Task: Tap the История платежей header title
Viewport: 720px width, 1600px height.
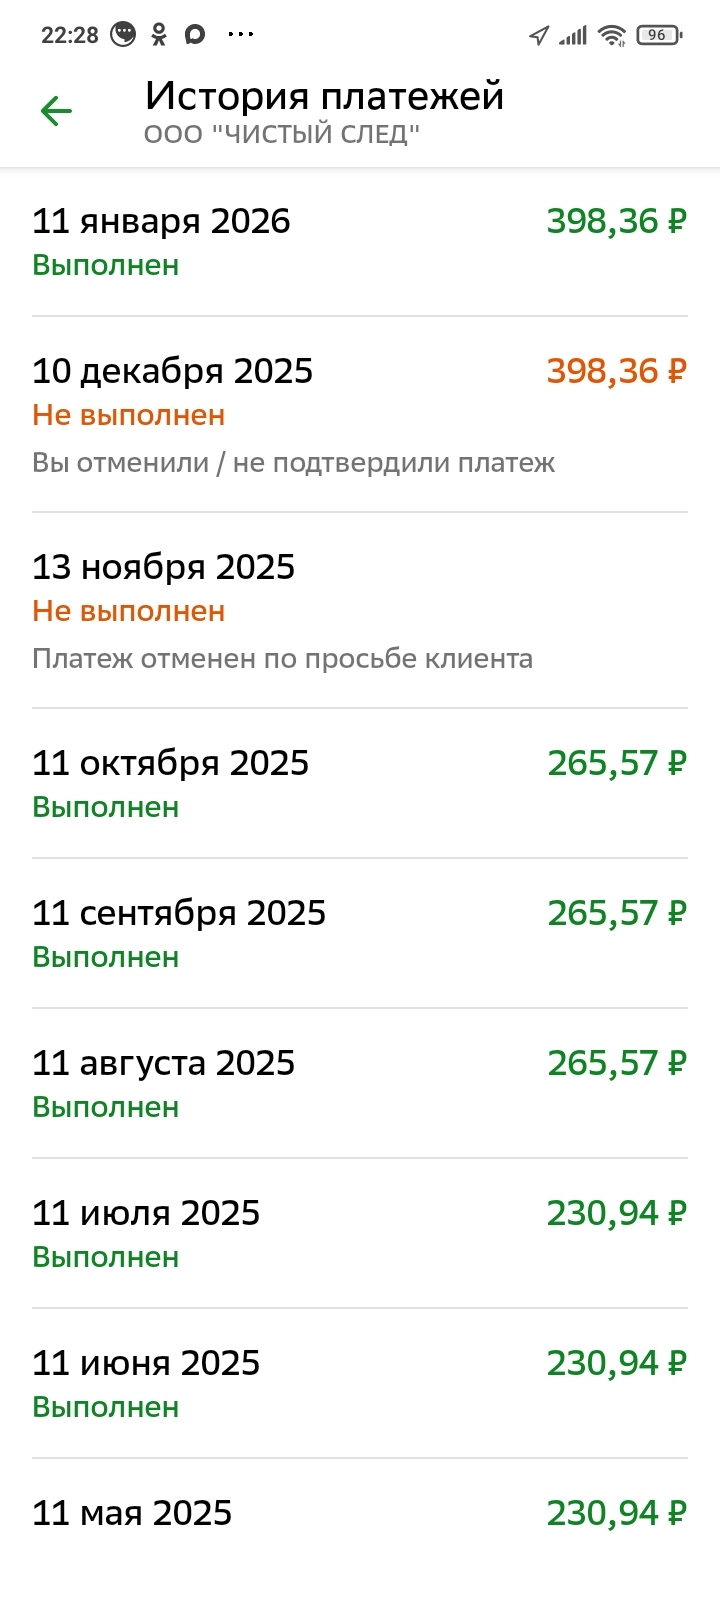Action: (x=324, y=96)
